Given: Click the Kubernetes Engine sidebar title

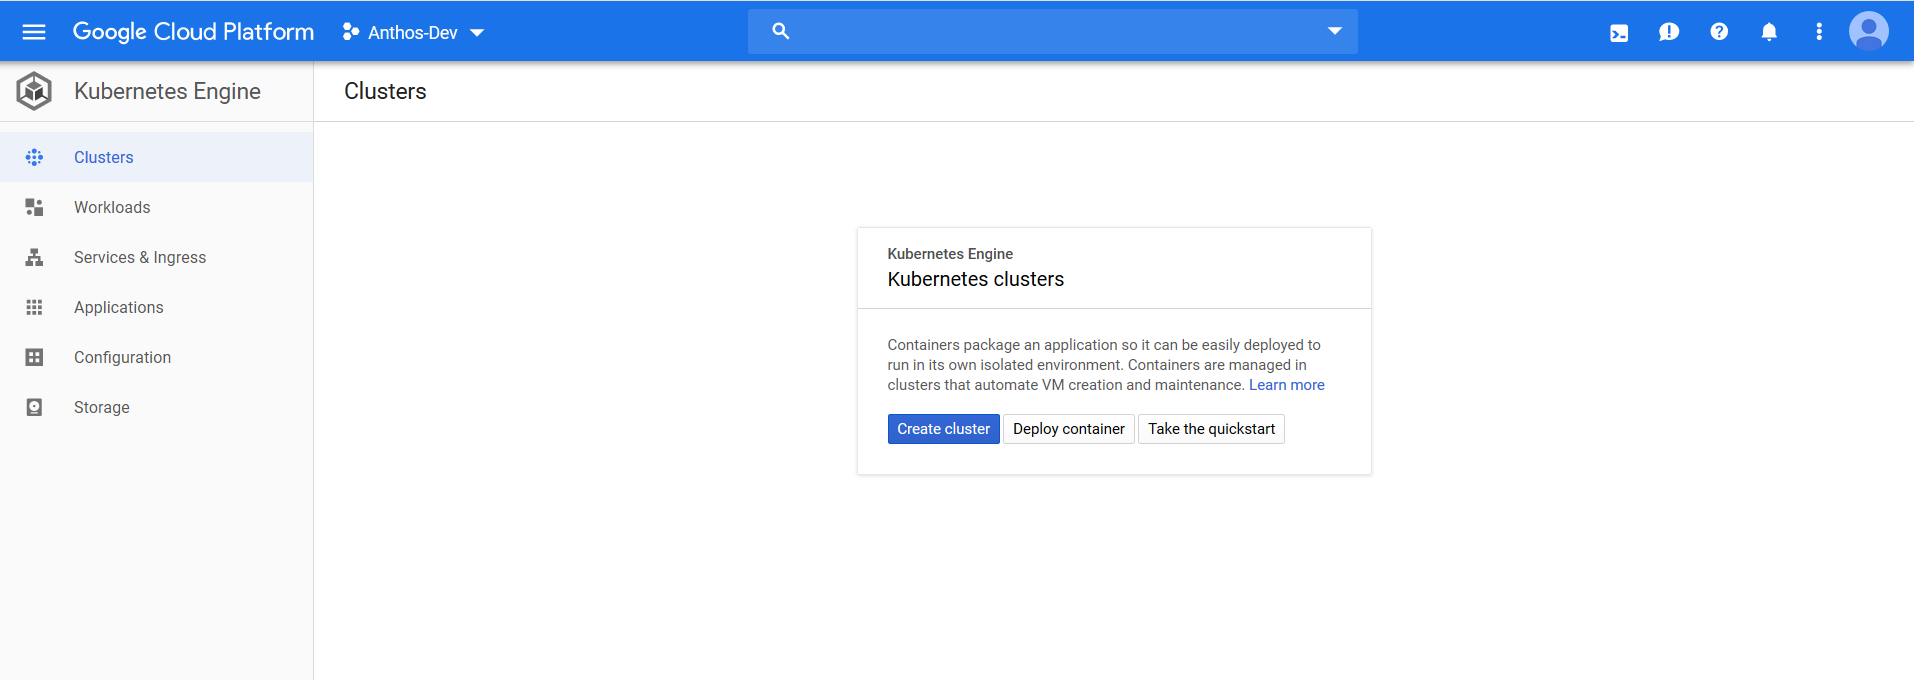Looking at the screenshot, I should point(167,91).
